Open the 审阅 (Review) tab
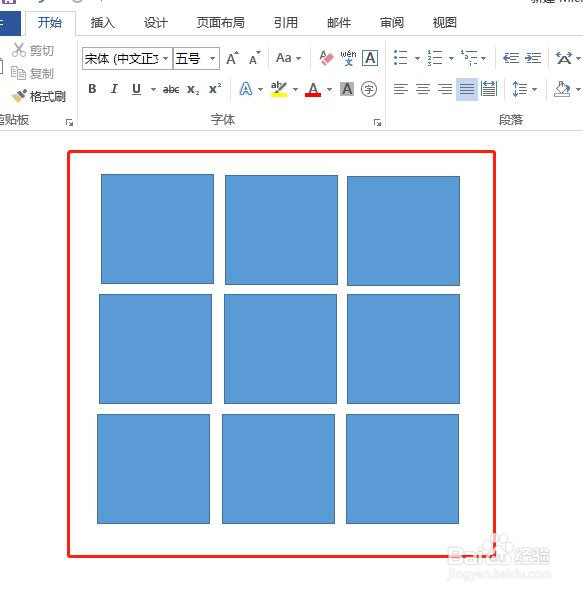The image size is (583, 595). click(x=392, y=23)
